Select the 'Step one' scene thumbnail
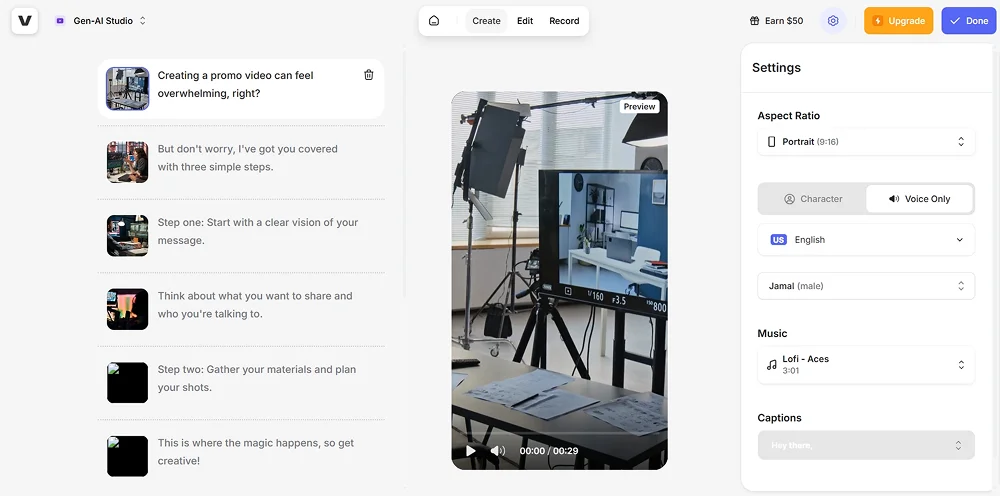1000x496 pixels. click(128, 236)
